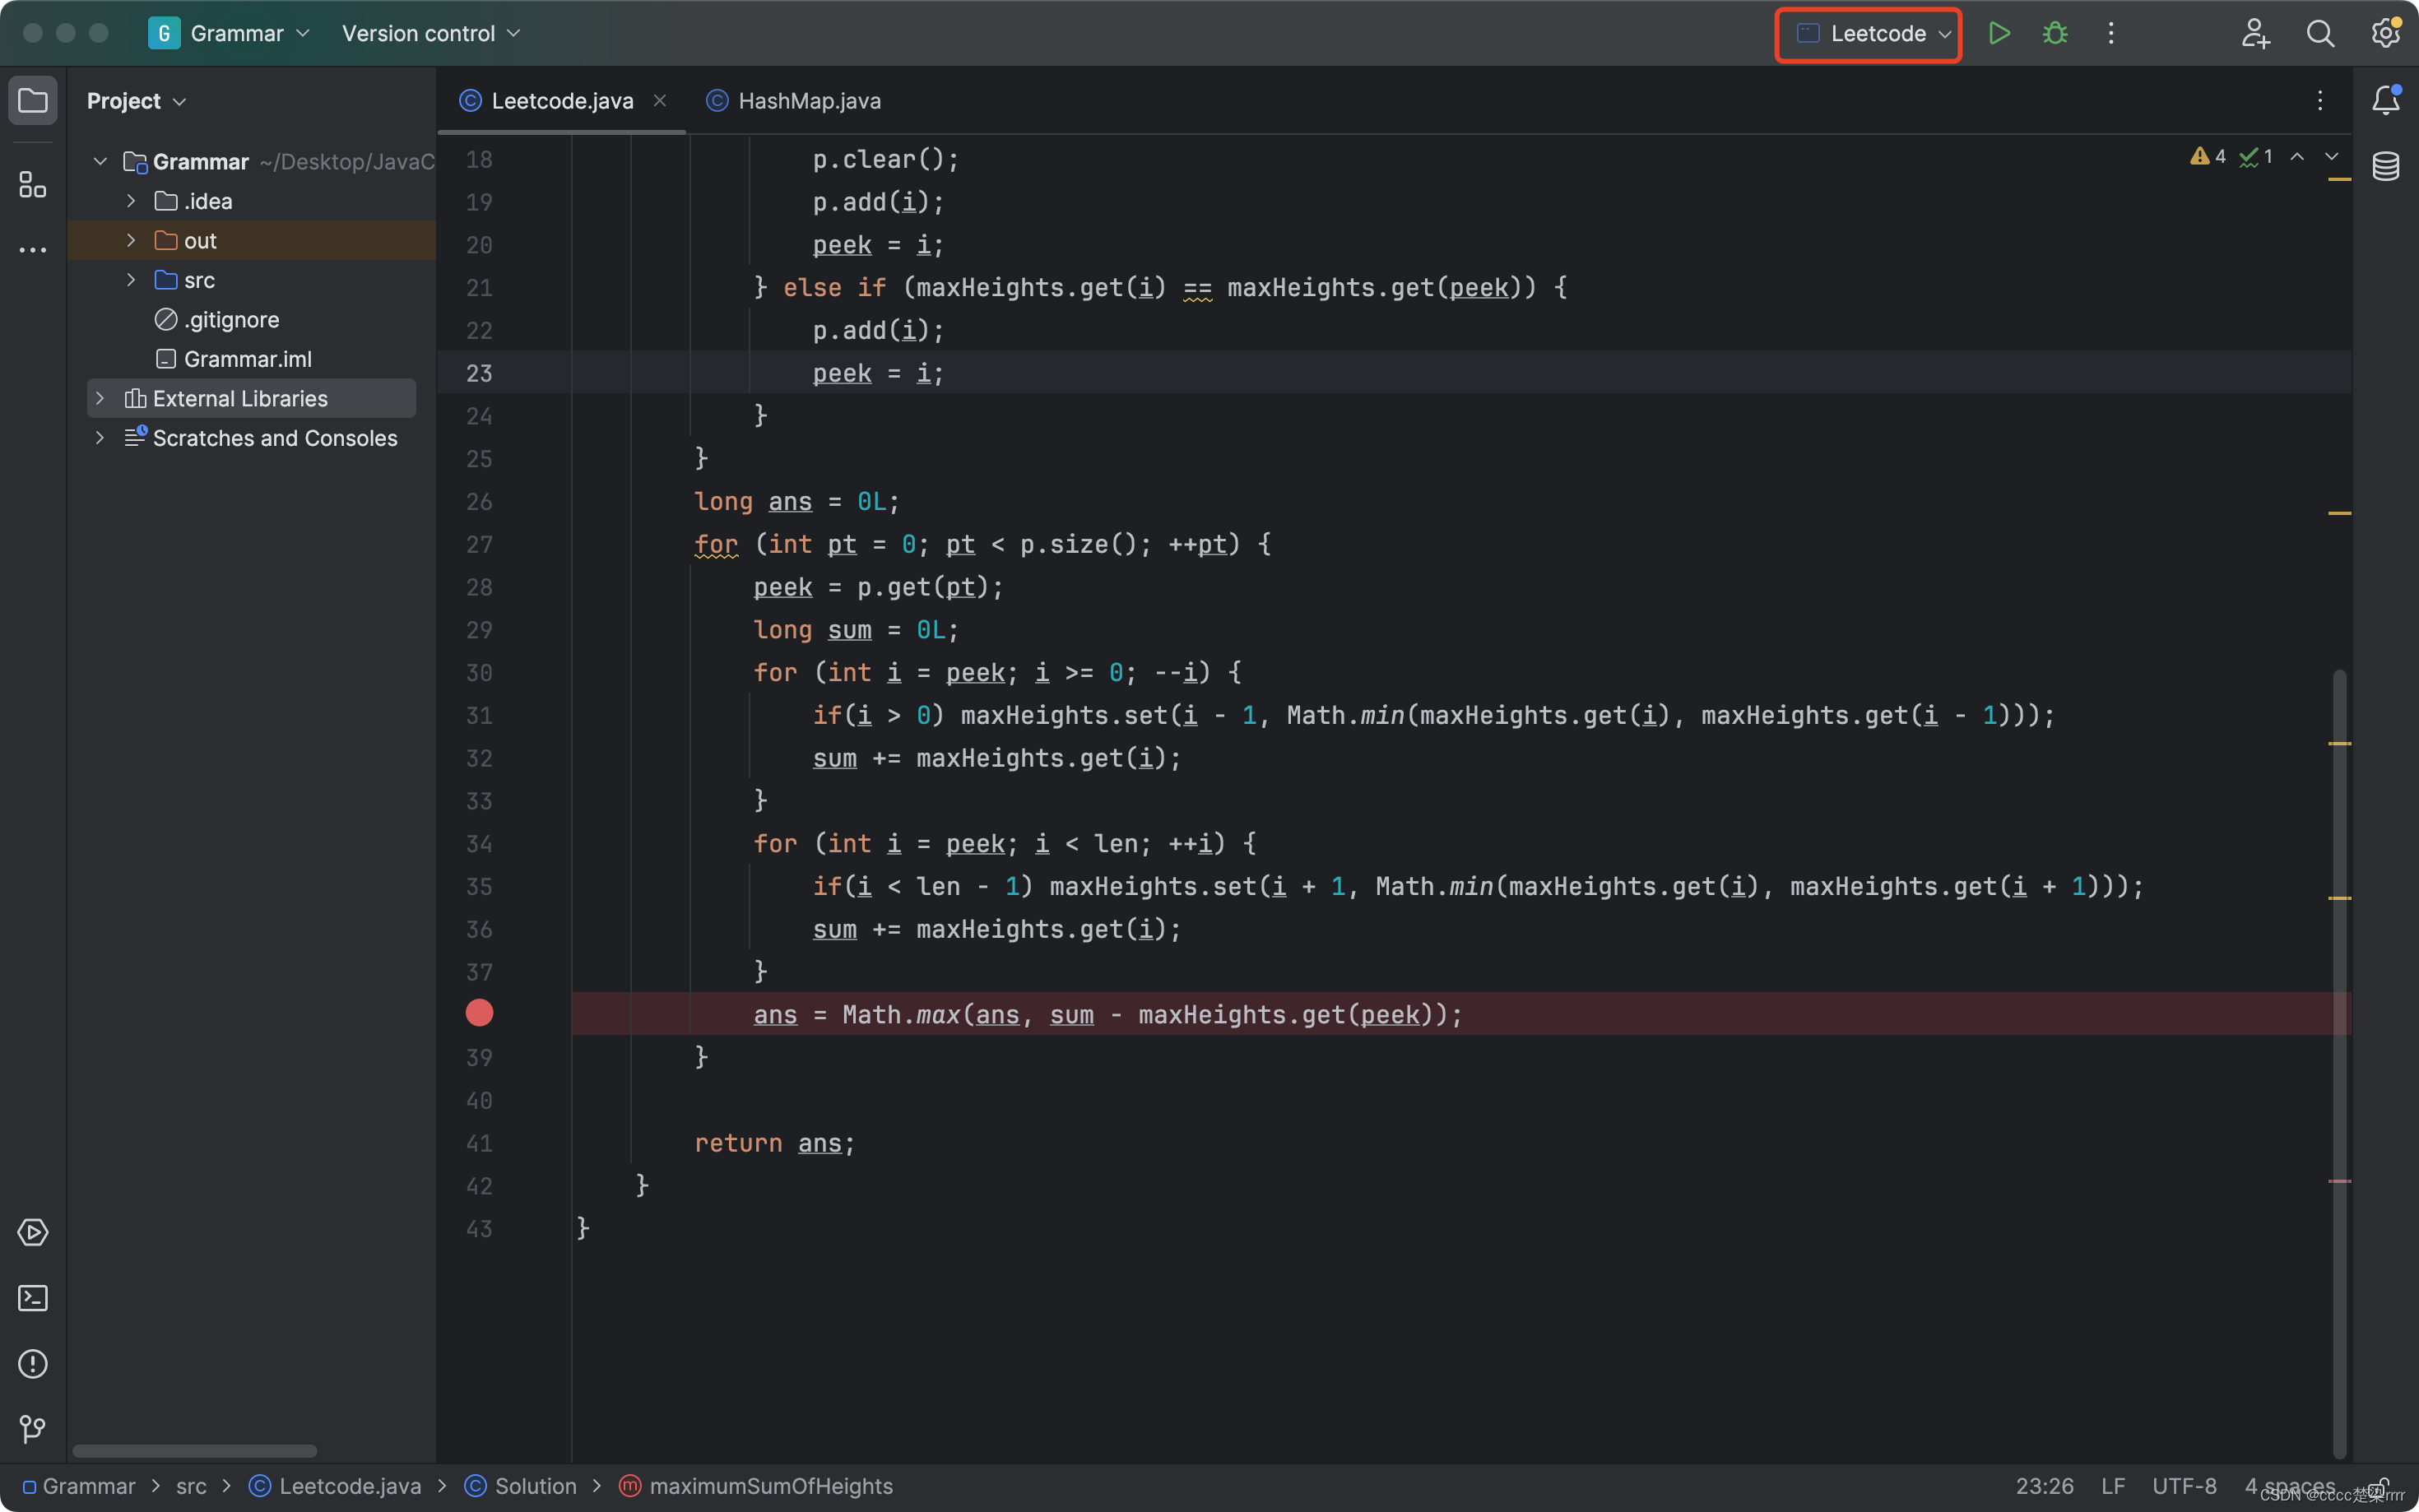Click the red error stripe marker

[2339, 1181]
